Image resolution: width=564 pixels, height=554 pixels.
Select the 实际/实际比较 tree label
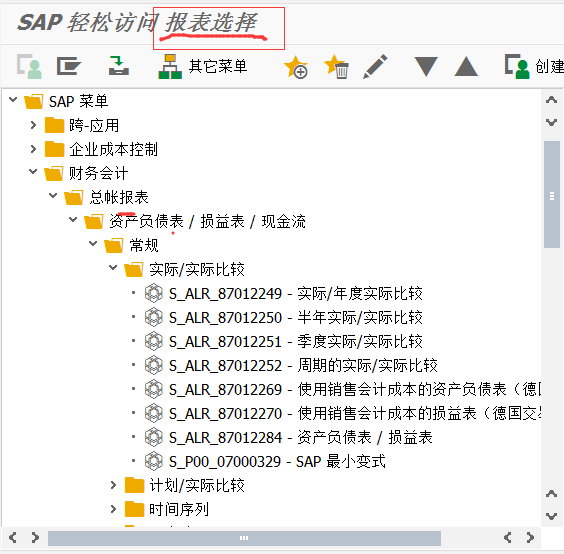(x=197, y=269)
